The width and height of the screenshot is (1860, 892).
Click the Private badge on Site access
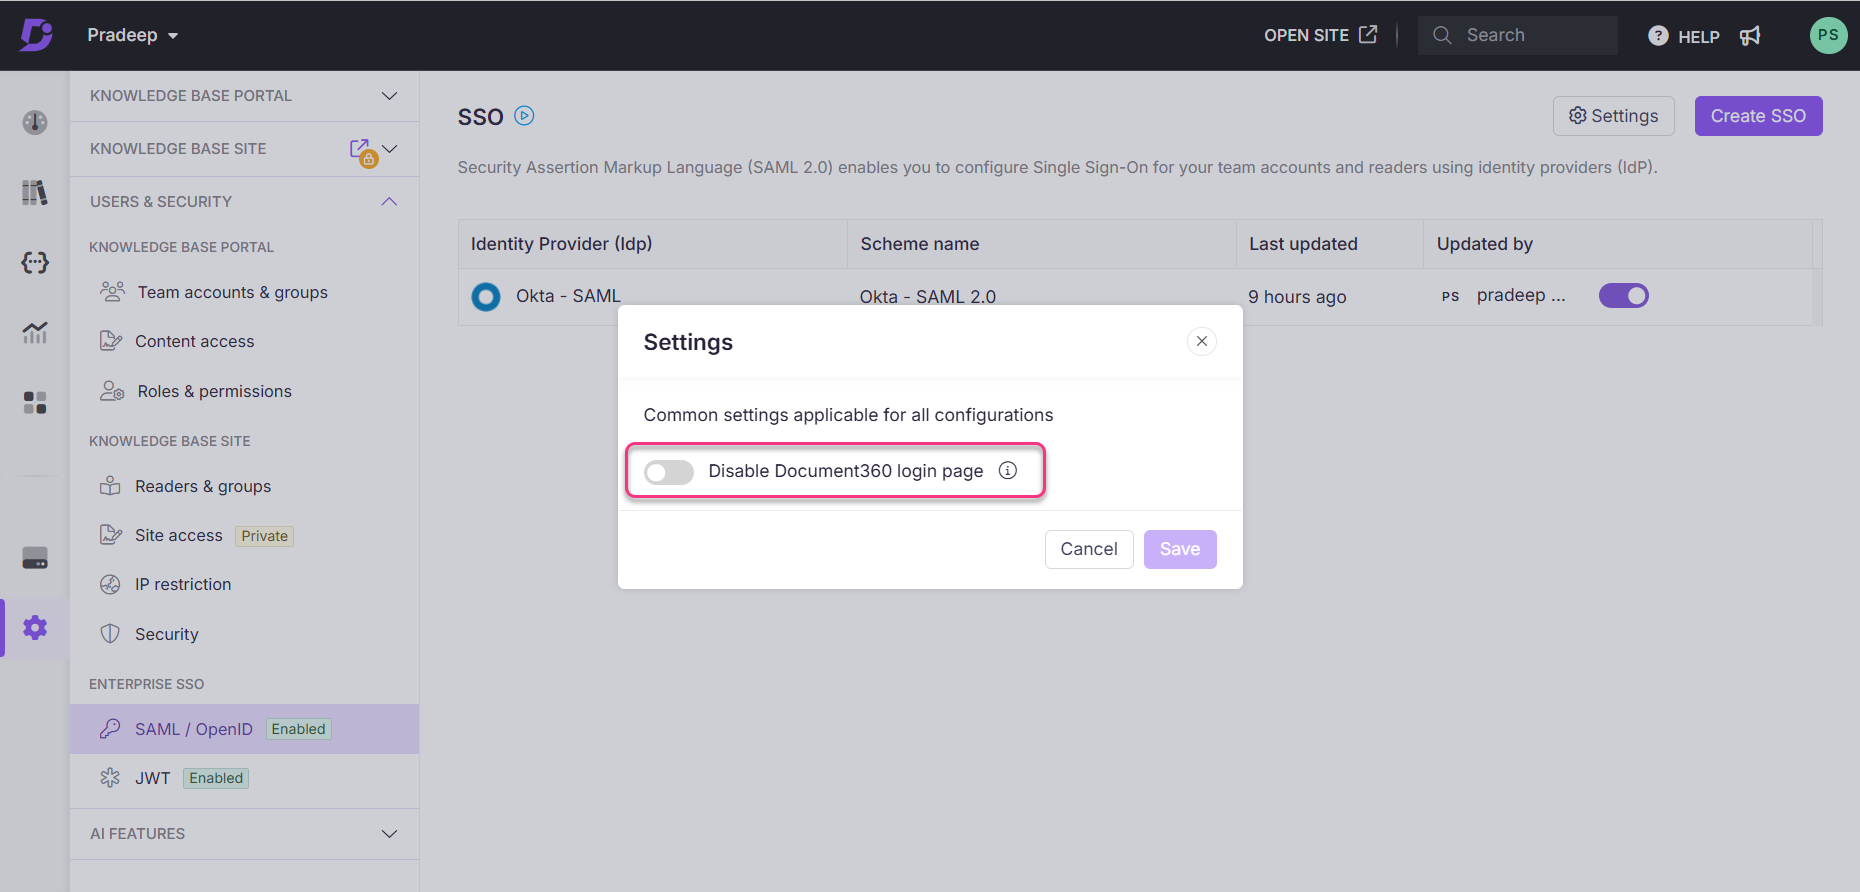tap(264, 536)
